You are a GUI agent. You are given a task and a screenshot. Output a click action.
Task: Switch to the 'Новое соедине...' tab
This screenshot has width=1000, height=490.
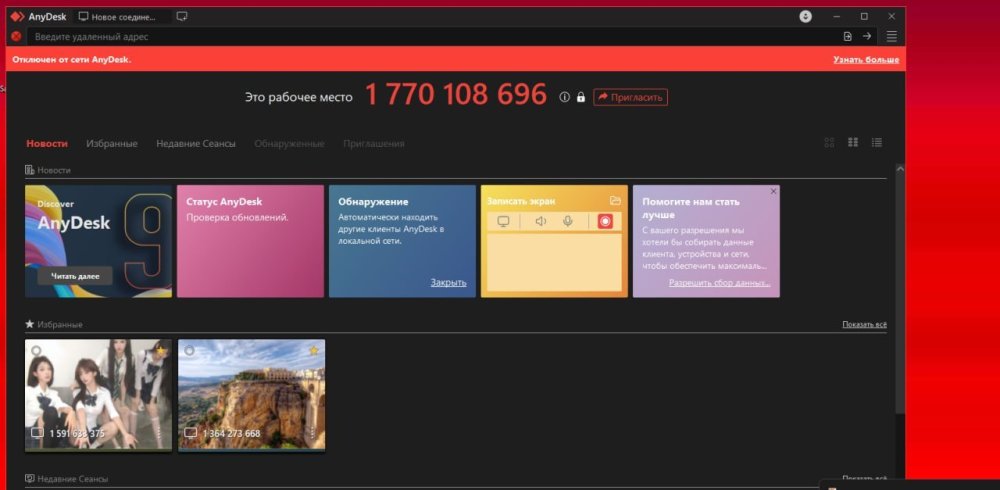pos(121,17)
